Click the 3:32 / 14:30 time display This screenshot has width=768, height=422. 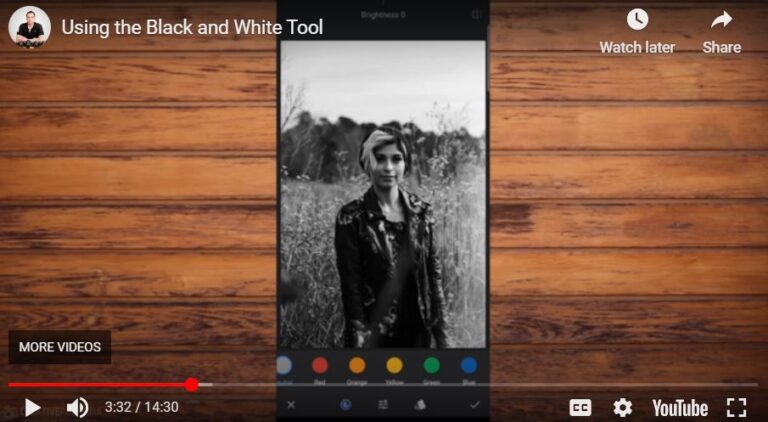pos(142,407)
